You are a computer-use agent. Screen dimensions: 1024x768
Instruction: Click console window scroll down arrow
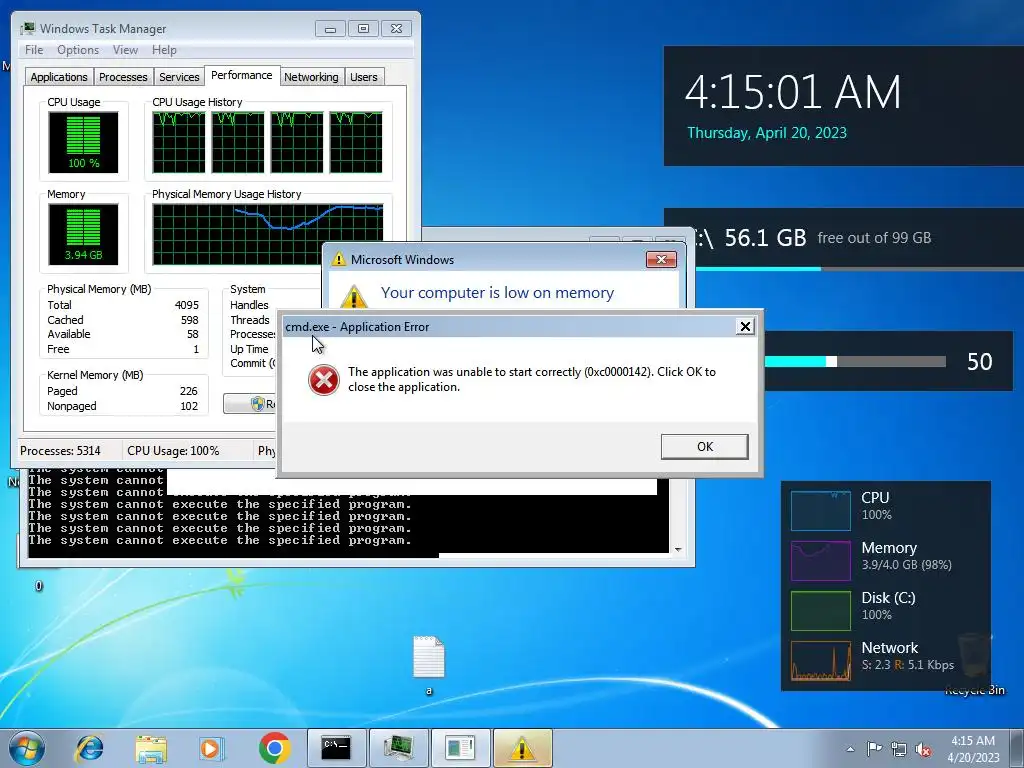click(678, 549)
